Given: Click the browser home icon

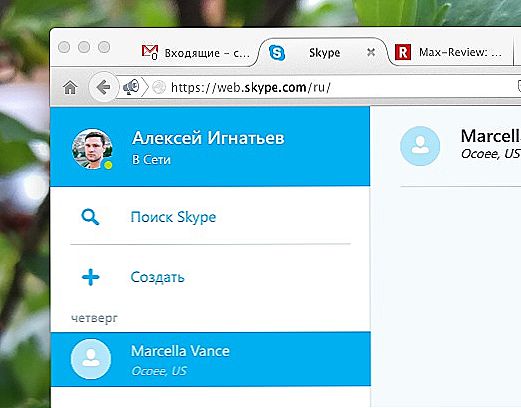Looking at the screenshot, I should coord(70,88).
